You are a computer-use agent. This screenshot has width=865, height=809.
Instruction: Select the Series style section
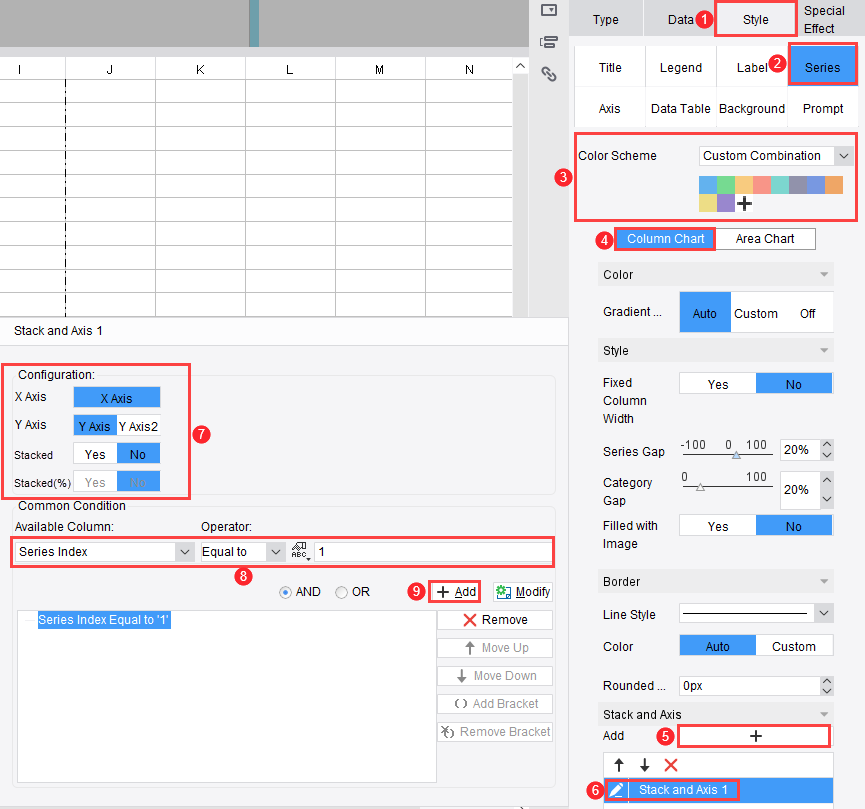[822, 67]
